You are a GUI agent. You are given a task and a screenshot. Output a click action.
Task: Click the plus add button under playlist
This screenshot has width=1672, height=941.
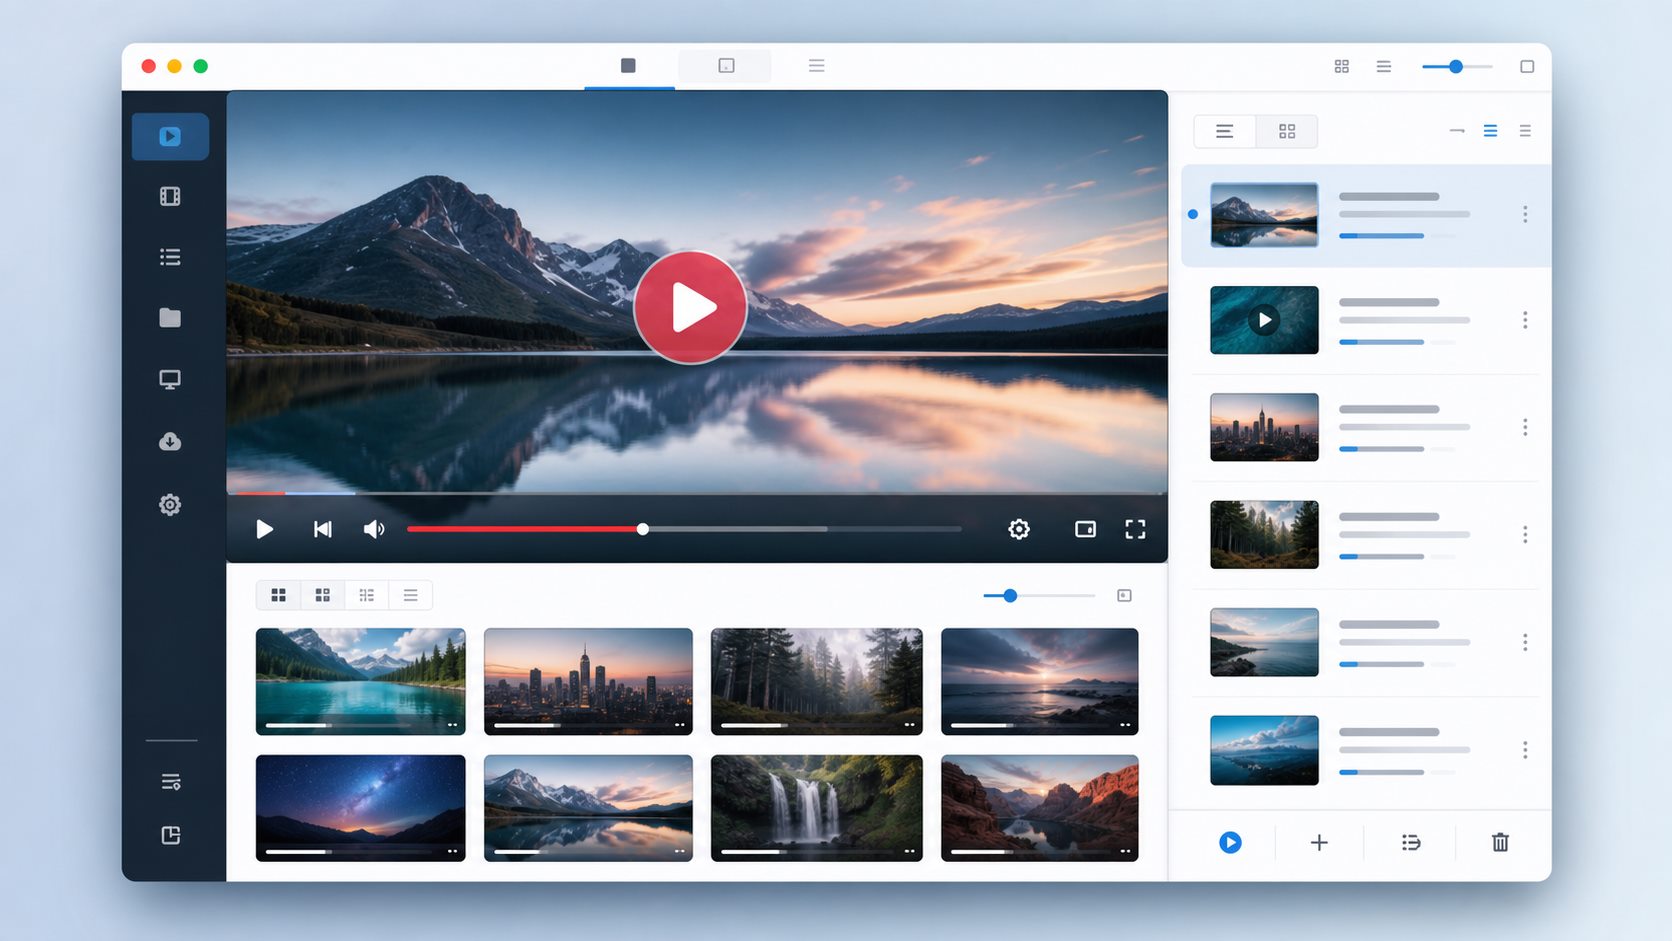[x=1319, y=843]
